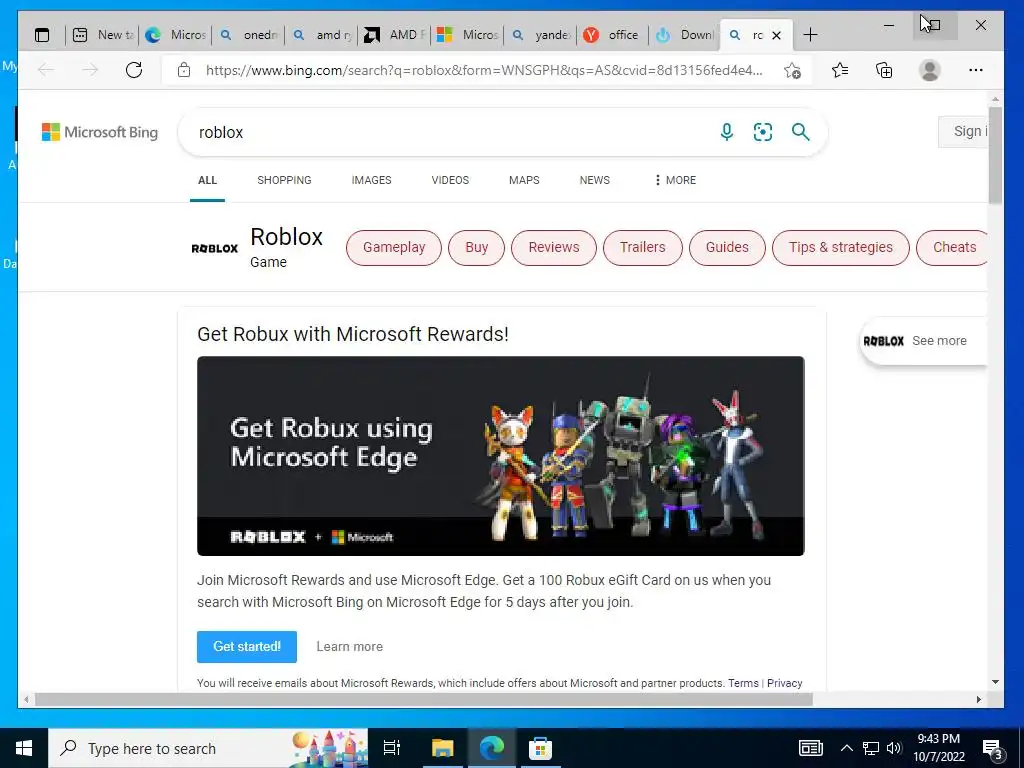The image size is (1024, 768).
Task: Switch to the yandex search tab
Action: point(541,35)
